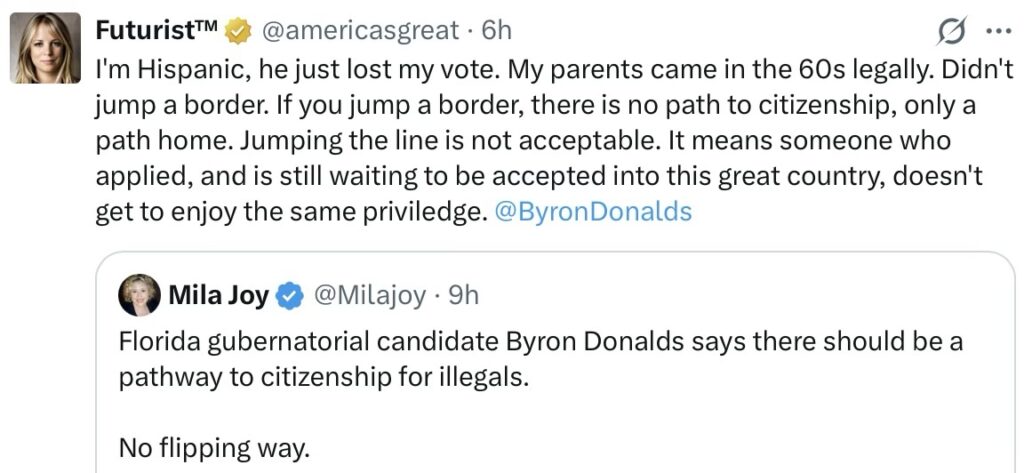Image resolution: width=1024 pixels, height=473 pixels.
Task: Click the Grok slashed-circle icon
Action: 951,33
